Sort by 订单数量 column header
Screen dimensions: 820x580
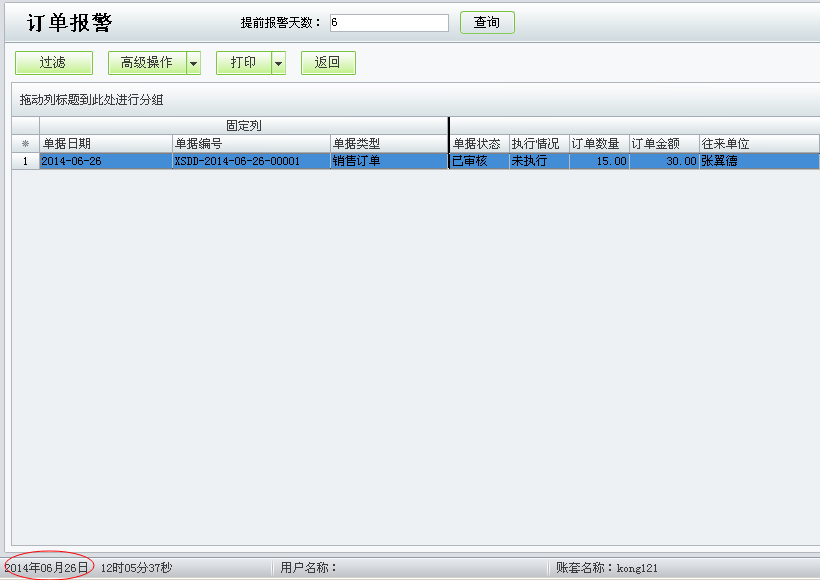coord(599,144)
